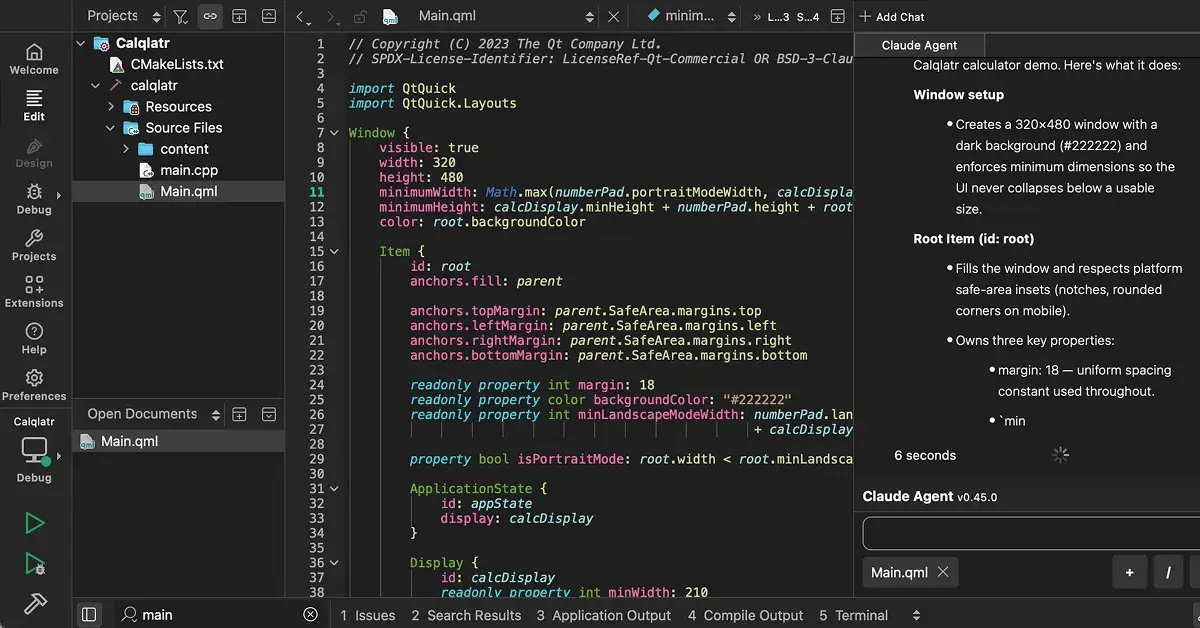Split the Projects side panel
1200x628 pixels.
[240, 16]
